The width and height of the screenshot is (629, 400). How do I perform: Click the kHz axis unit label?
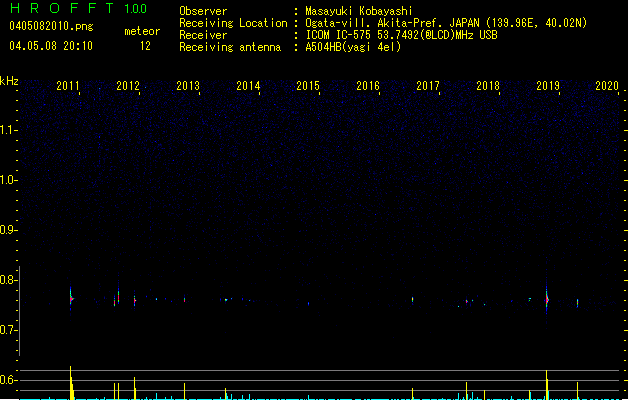9,81
